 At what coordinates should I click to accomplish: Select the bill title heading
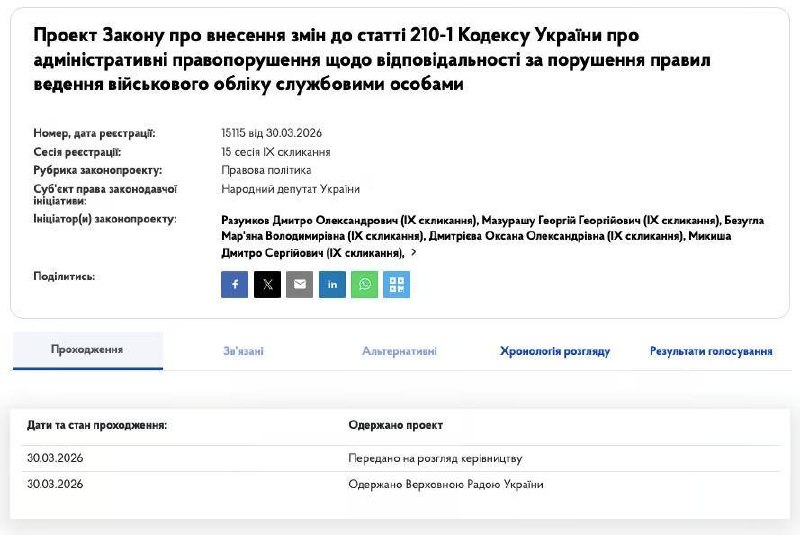pos(371,59)
